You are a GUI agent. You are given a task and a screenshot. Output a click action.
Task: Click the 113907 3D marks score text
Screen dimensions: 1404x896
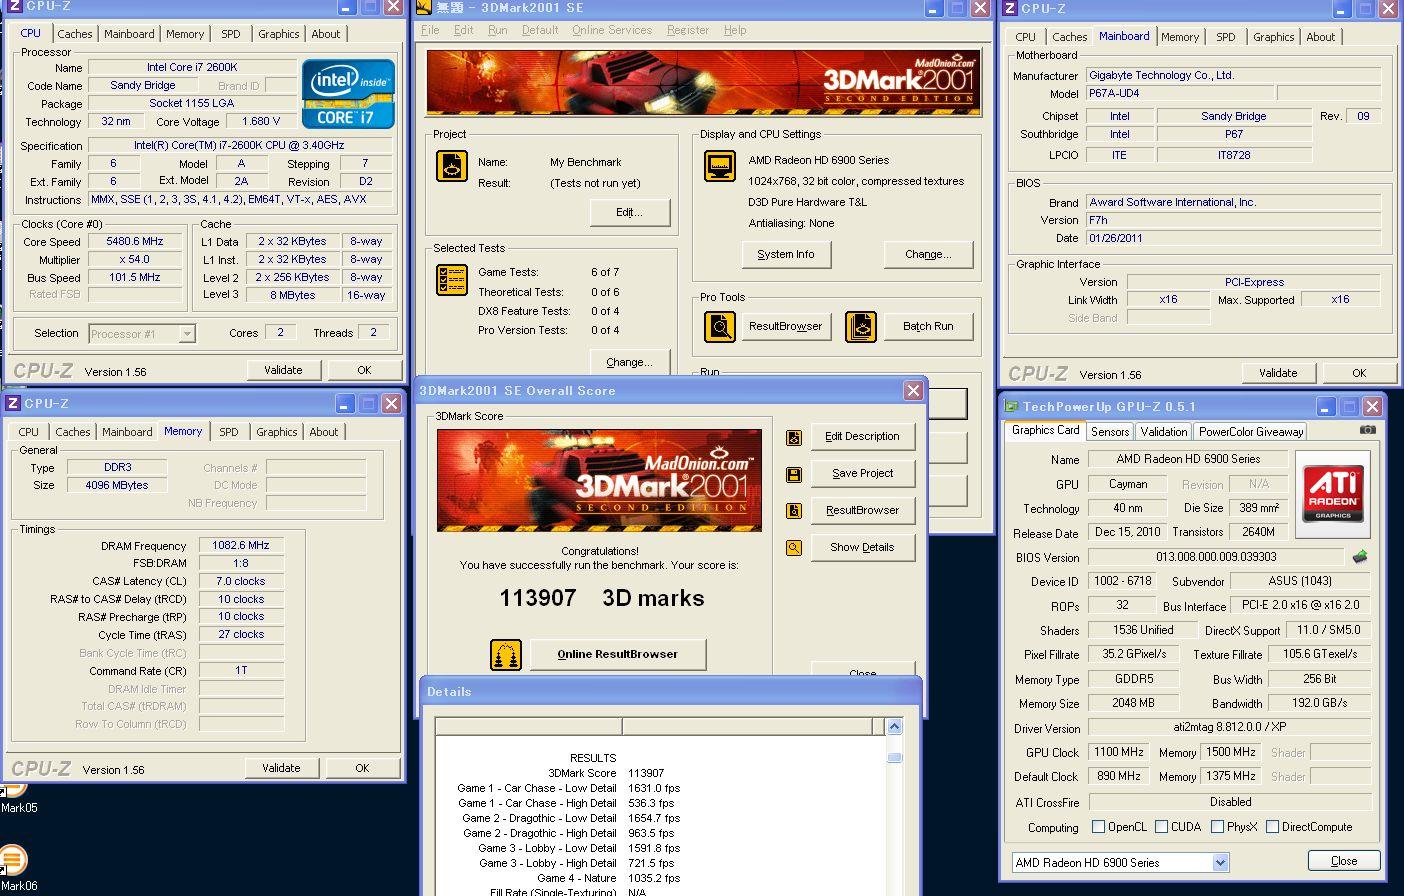602,598
